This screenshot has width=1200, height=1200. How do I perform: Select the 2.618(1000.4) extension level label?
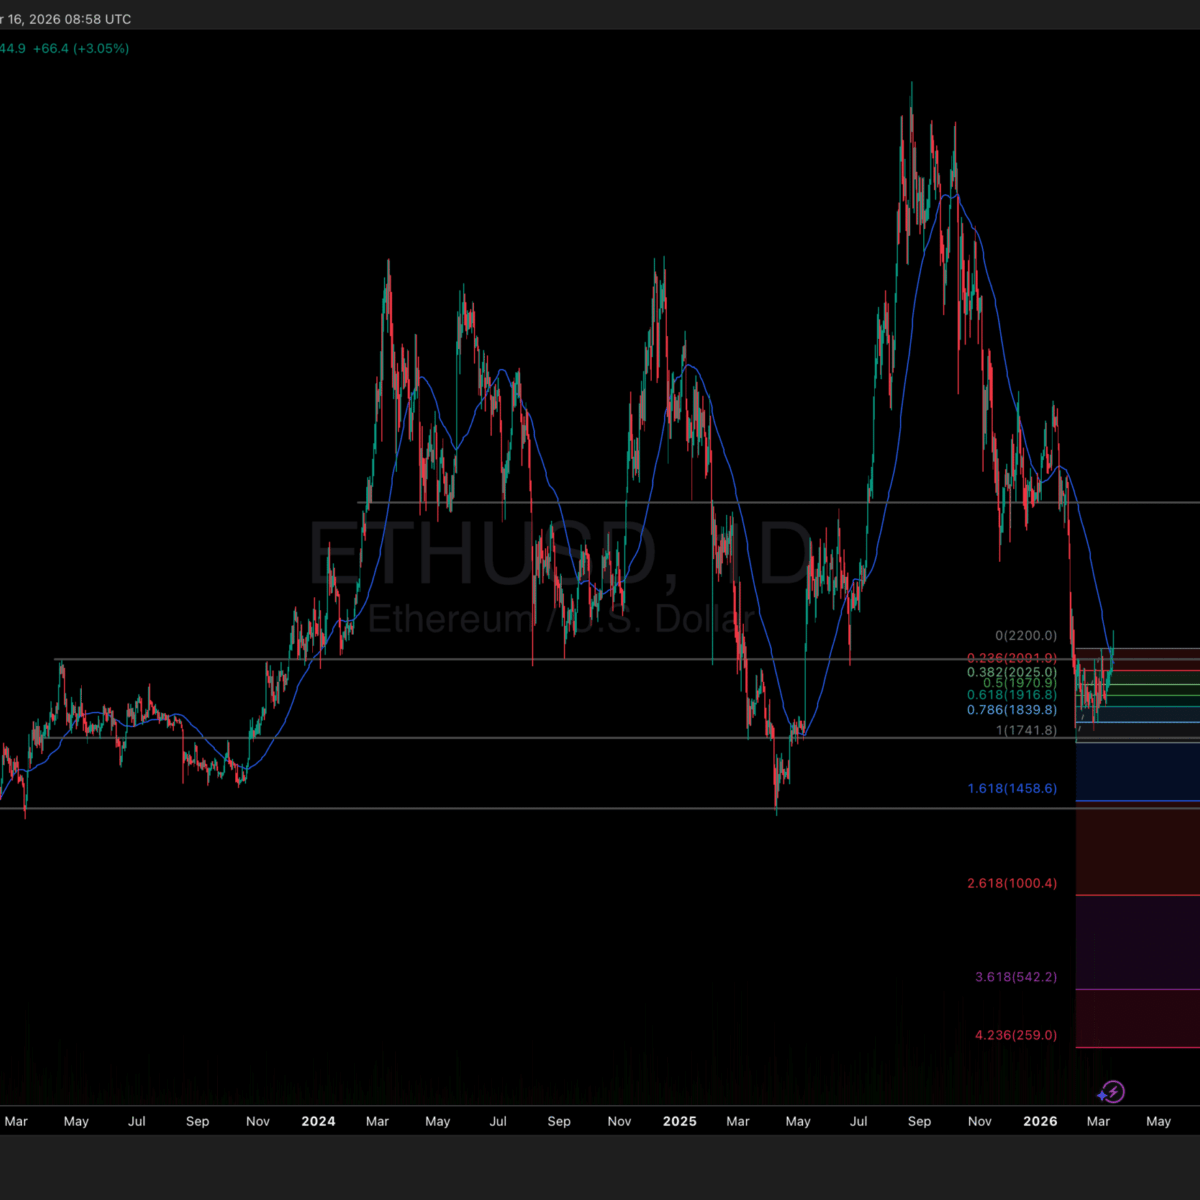pos(1011,884)
